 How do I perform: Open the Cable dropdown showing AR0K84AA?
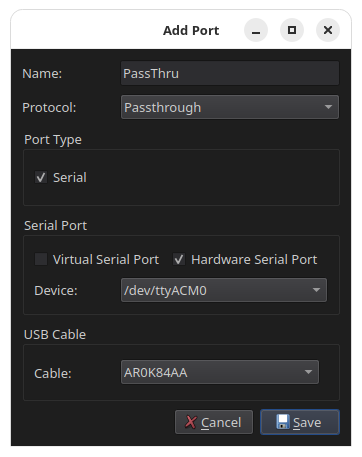point(220,372)
